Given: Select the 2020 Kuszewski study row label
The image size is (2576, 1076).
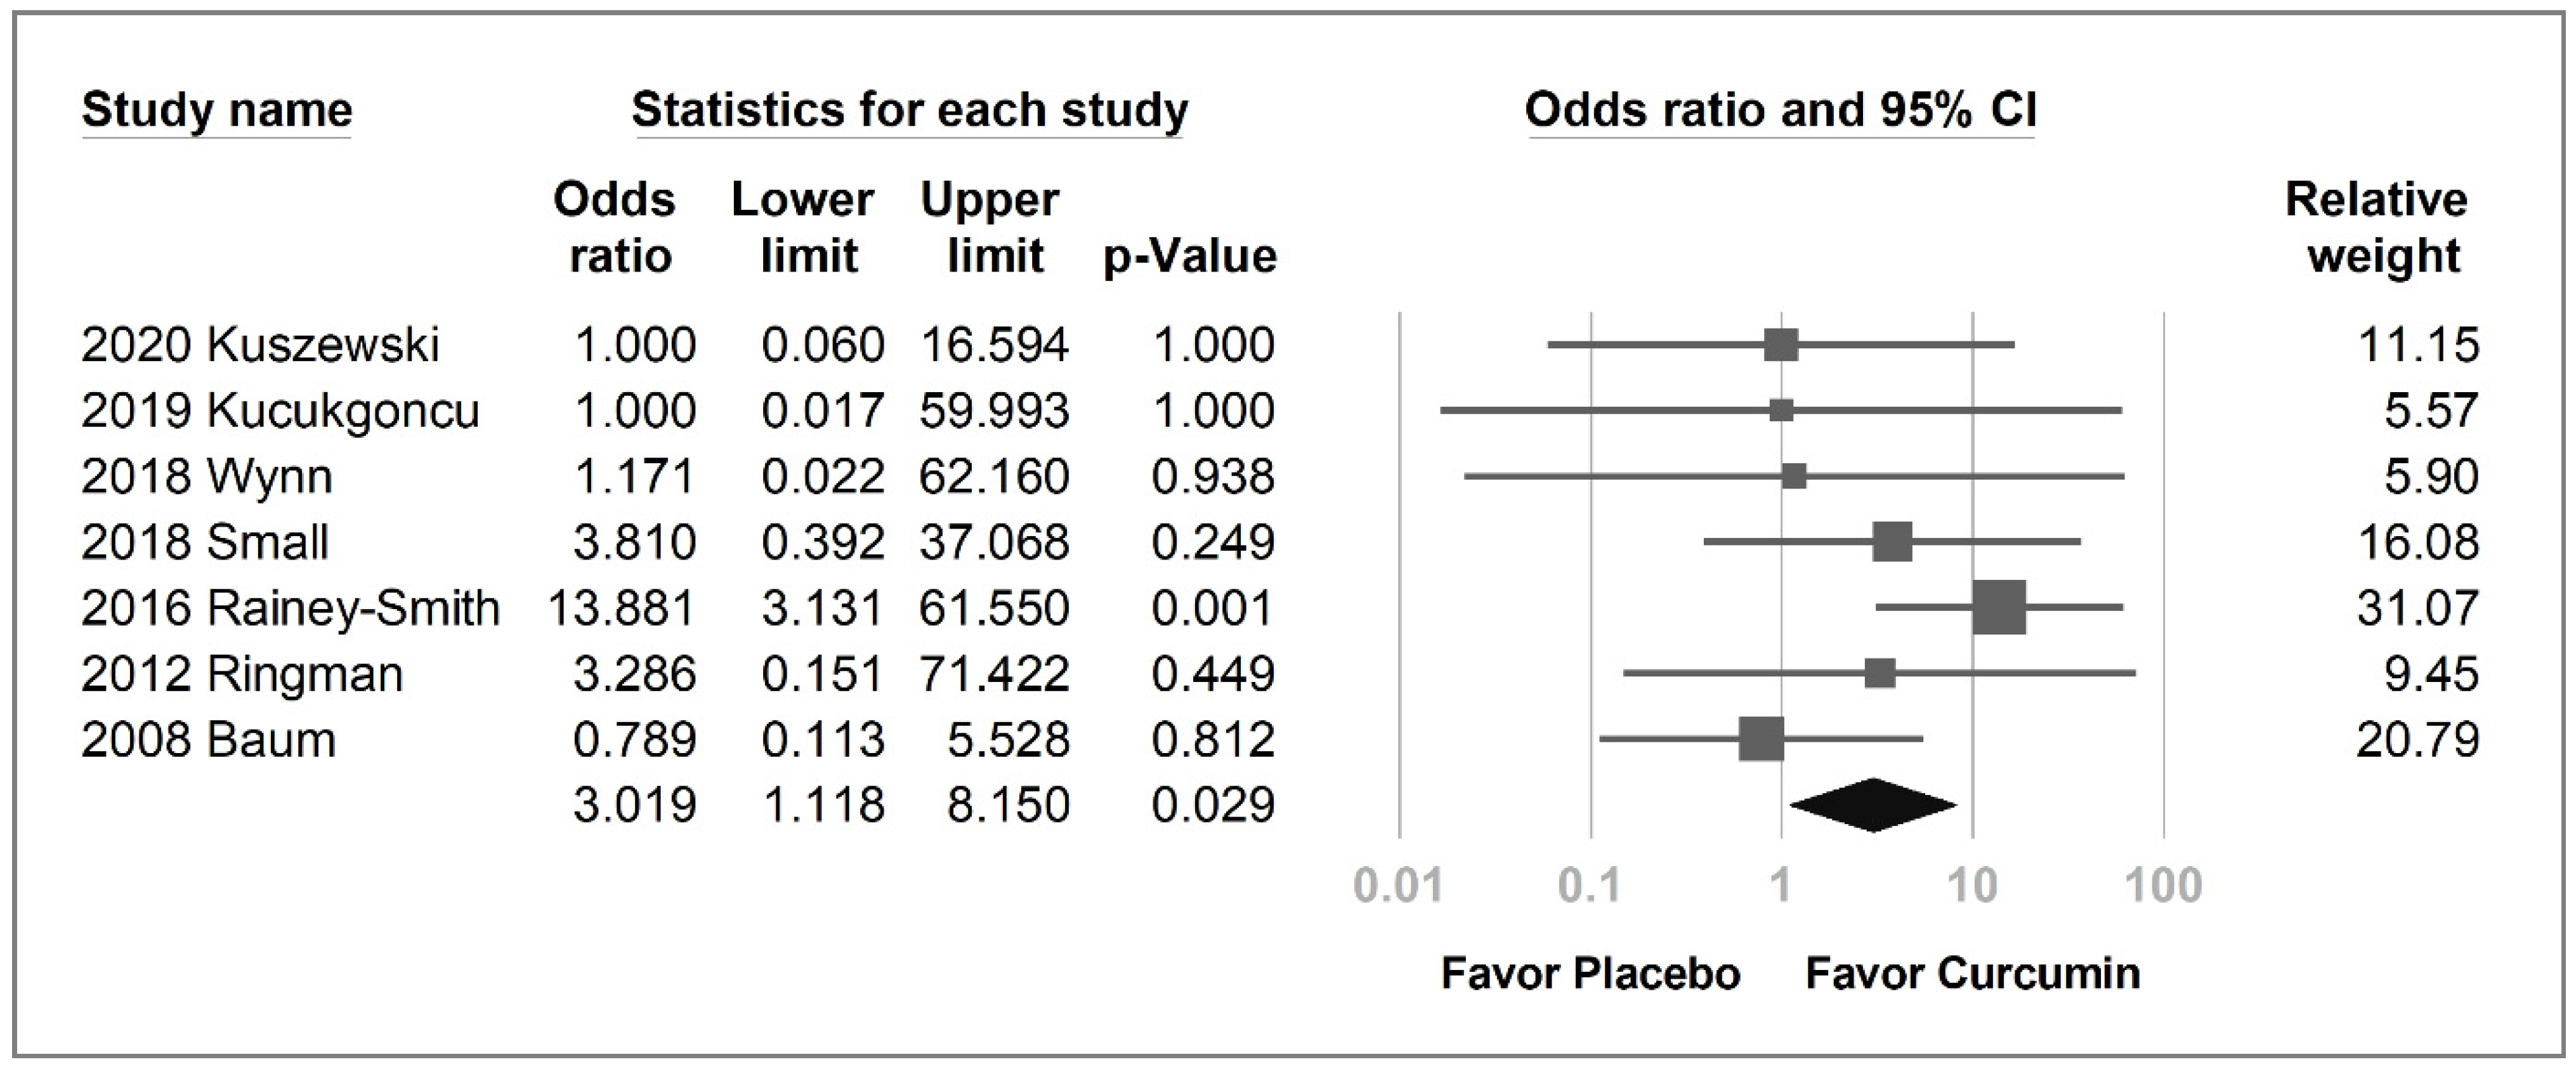Looking at the screenshot, I should pyautogui.click(x=260, y=345).
